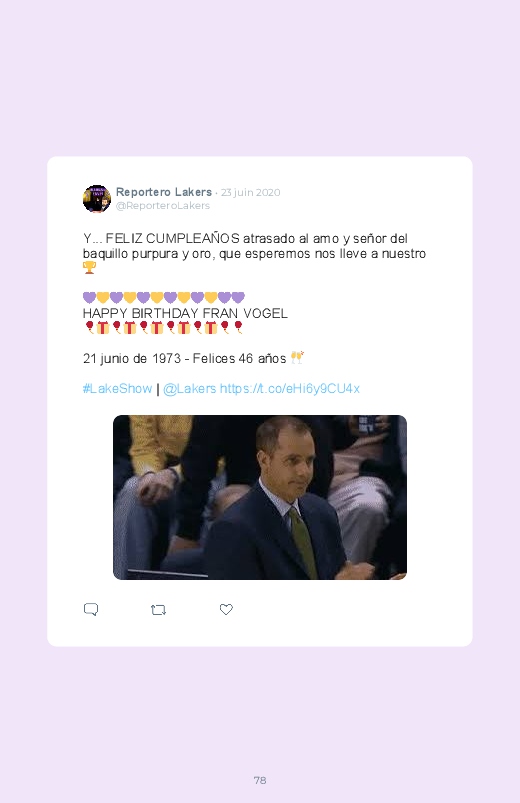Click the first gift box emoji
Viewport: 520px width, 803px height.
click(103, 328)
